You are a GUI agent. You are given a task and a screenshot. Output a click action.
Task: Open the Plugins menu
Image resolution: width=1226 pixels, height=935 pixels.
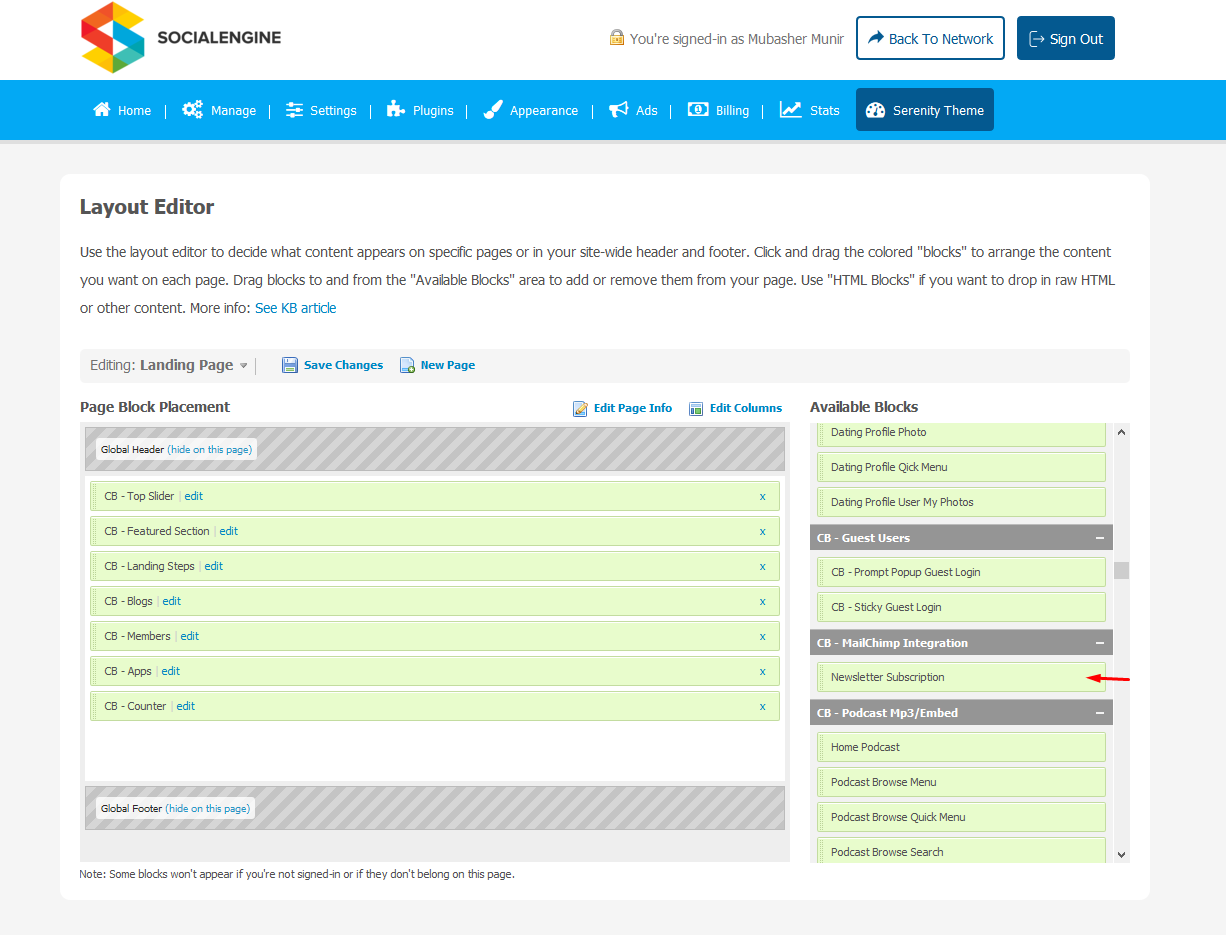click(x=421, y=110)
